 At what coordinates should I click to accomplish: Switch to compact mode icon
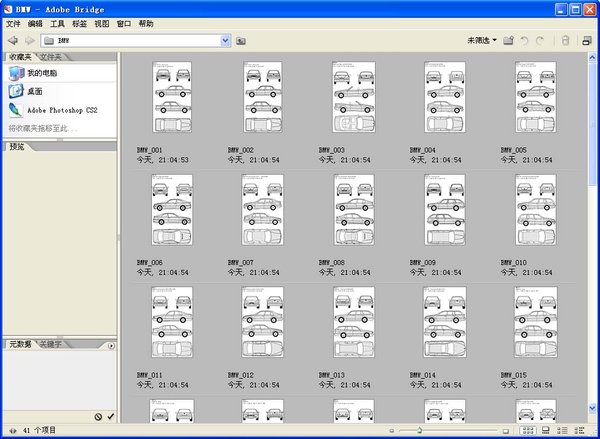pos(587,41)
